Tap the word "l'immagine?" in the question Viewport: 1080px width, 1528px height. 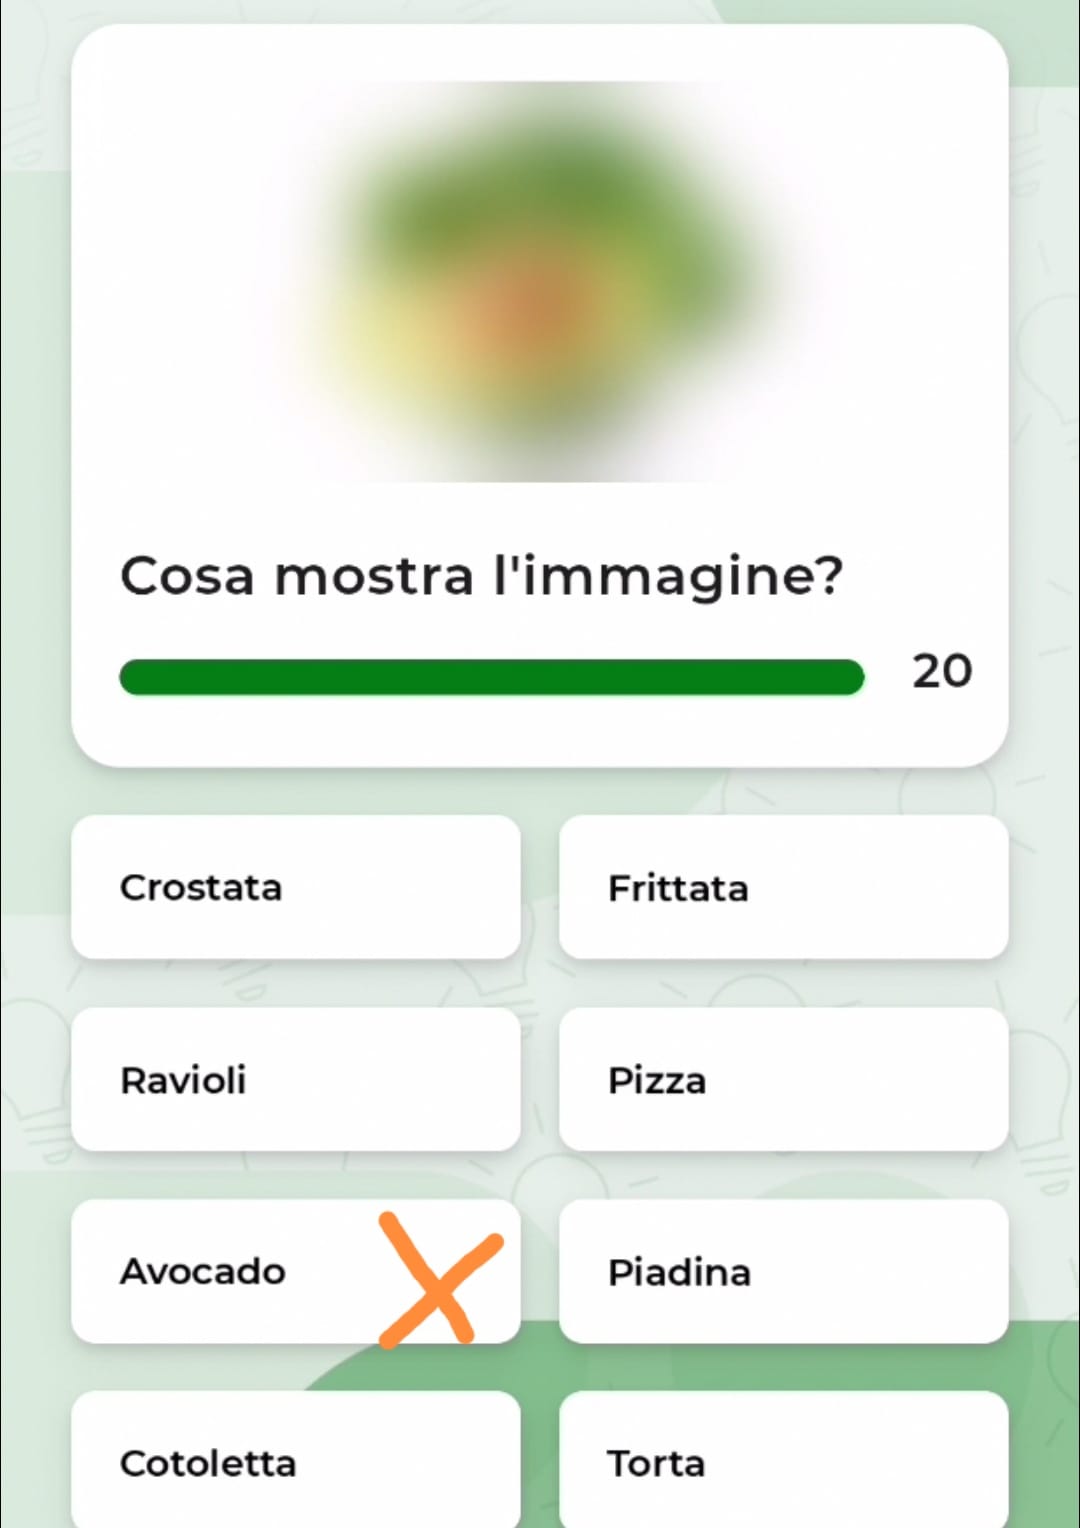(x=668, y=578)
